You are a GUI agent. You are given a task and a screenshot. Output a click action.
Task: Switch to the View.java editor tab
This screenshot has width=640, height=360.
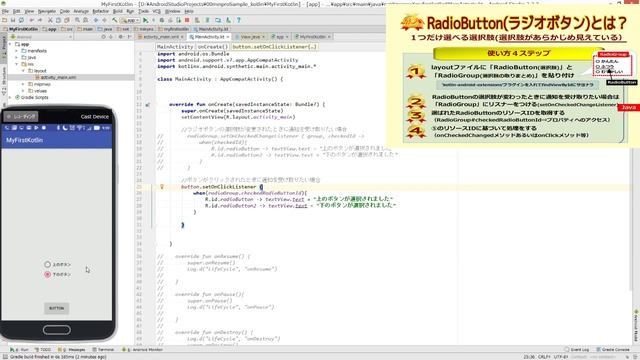pos(250,37)
